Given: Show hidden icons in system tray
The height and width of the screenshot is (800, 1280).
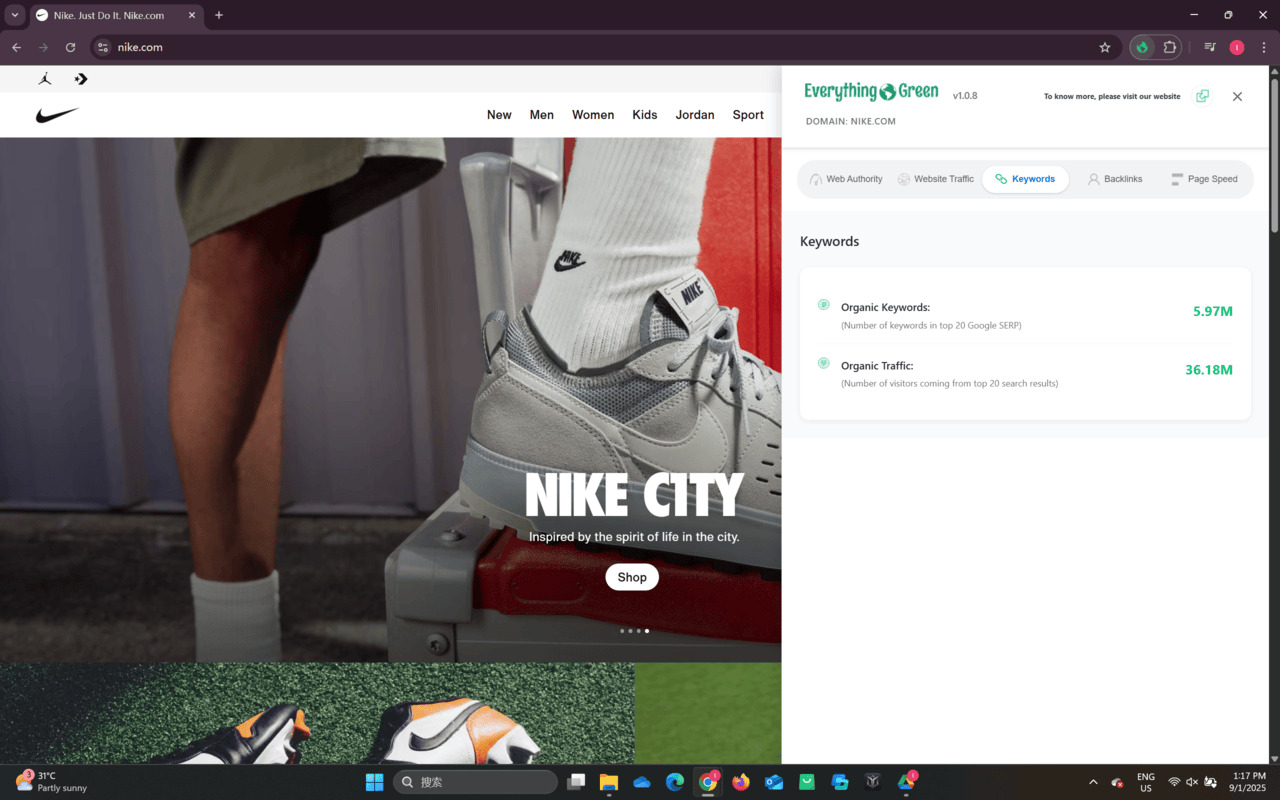Looking at the screenshot, I should tap(1093, 782).
